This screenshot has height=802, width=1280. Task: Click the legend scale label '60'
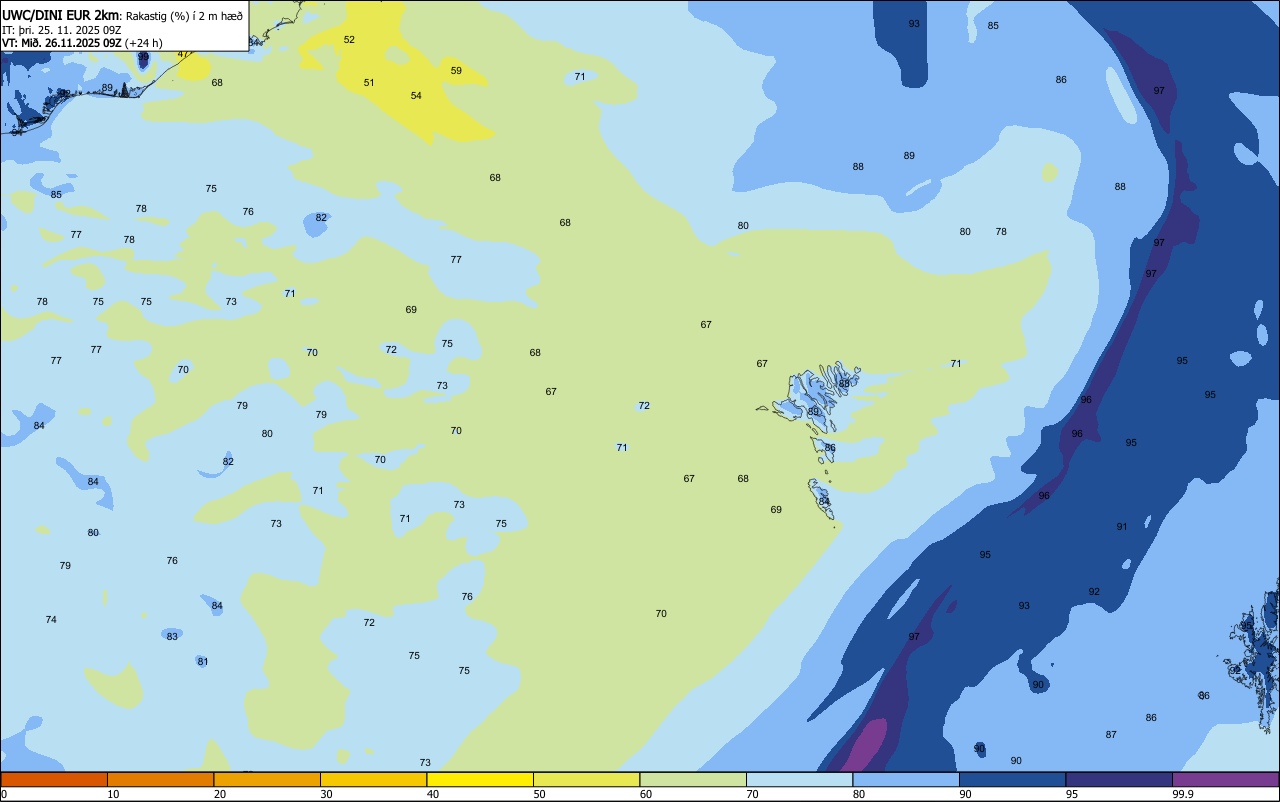pyautogui.click(x=646, y=794)
